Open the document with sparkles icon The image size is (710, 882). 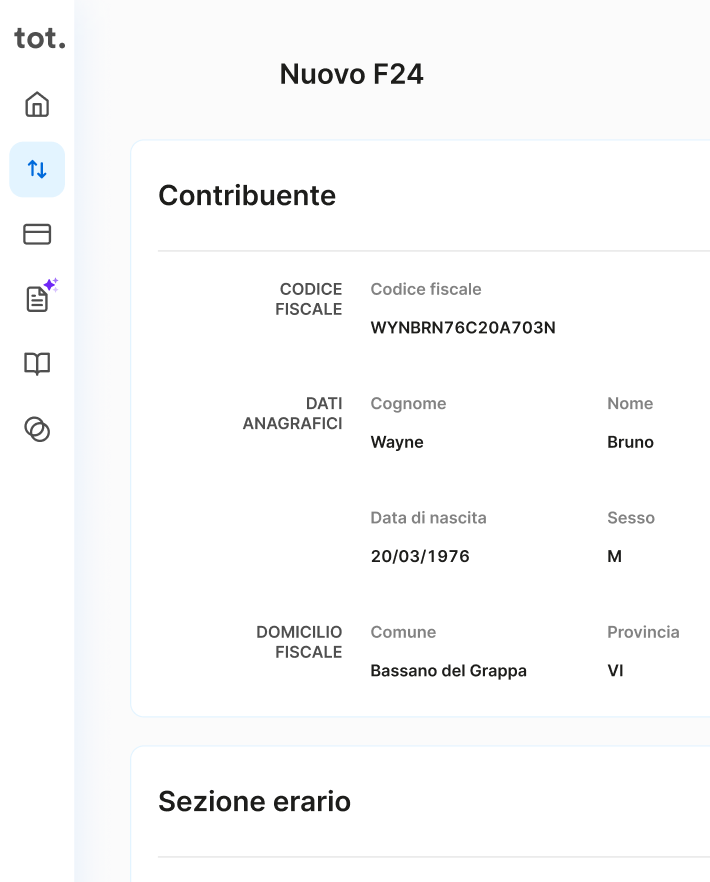pyautogui.click(x=37, y=299)
